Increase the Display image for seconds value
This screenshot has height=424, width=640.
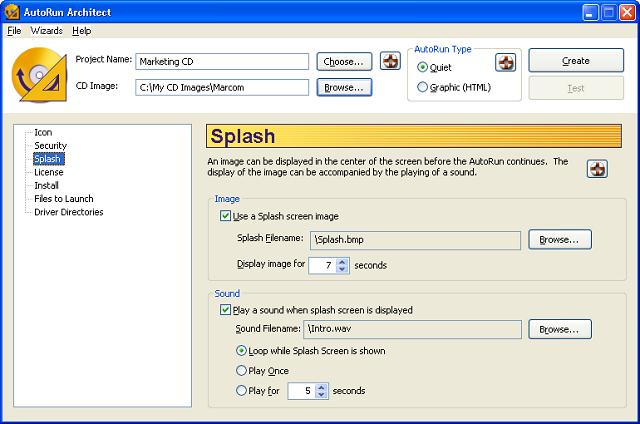(x=342, y=262)
